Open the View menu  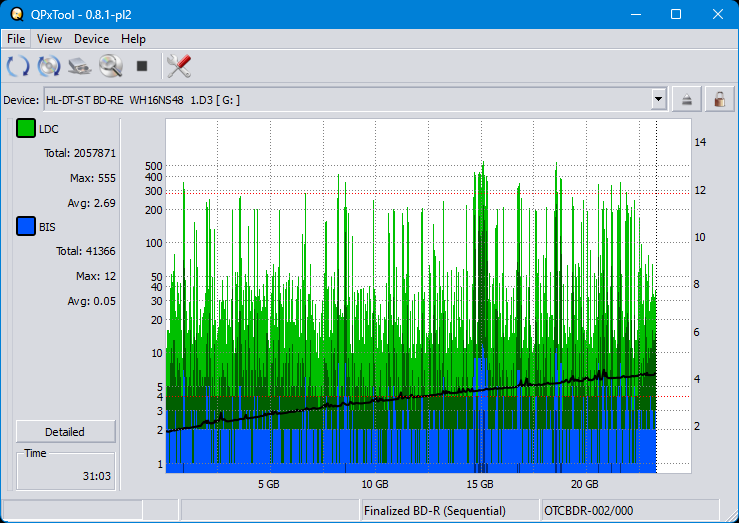pos(49,39)
